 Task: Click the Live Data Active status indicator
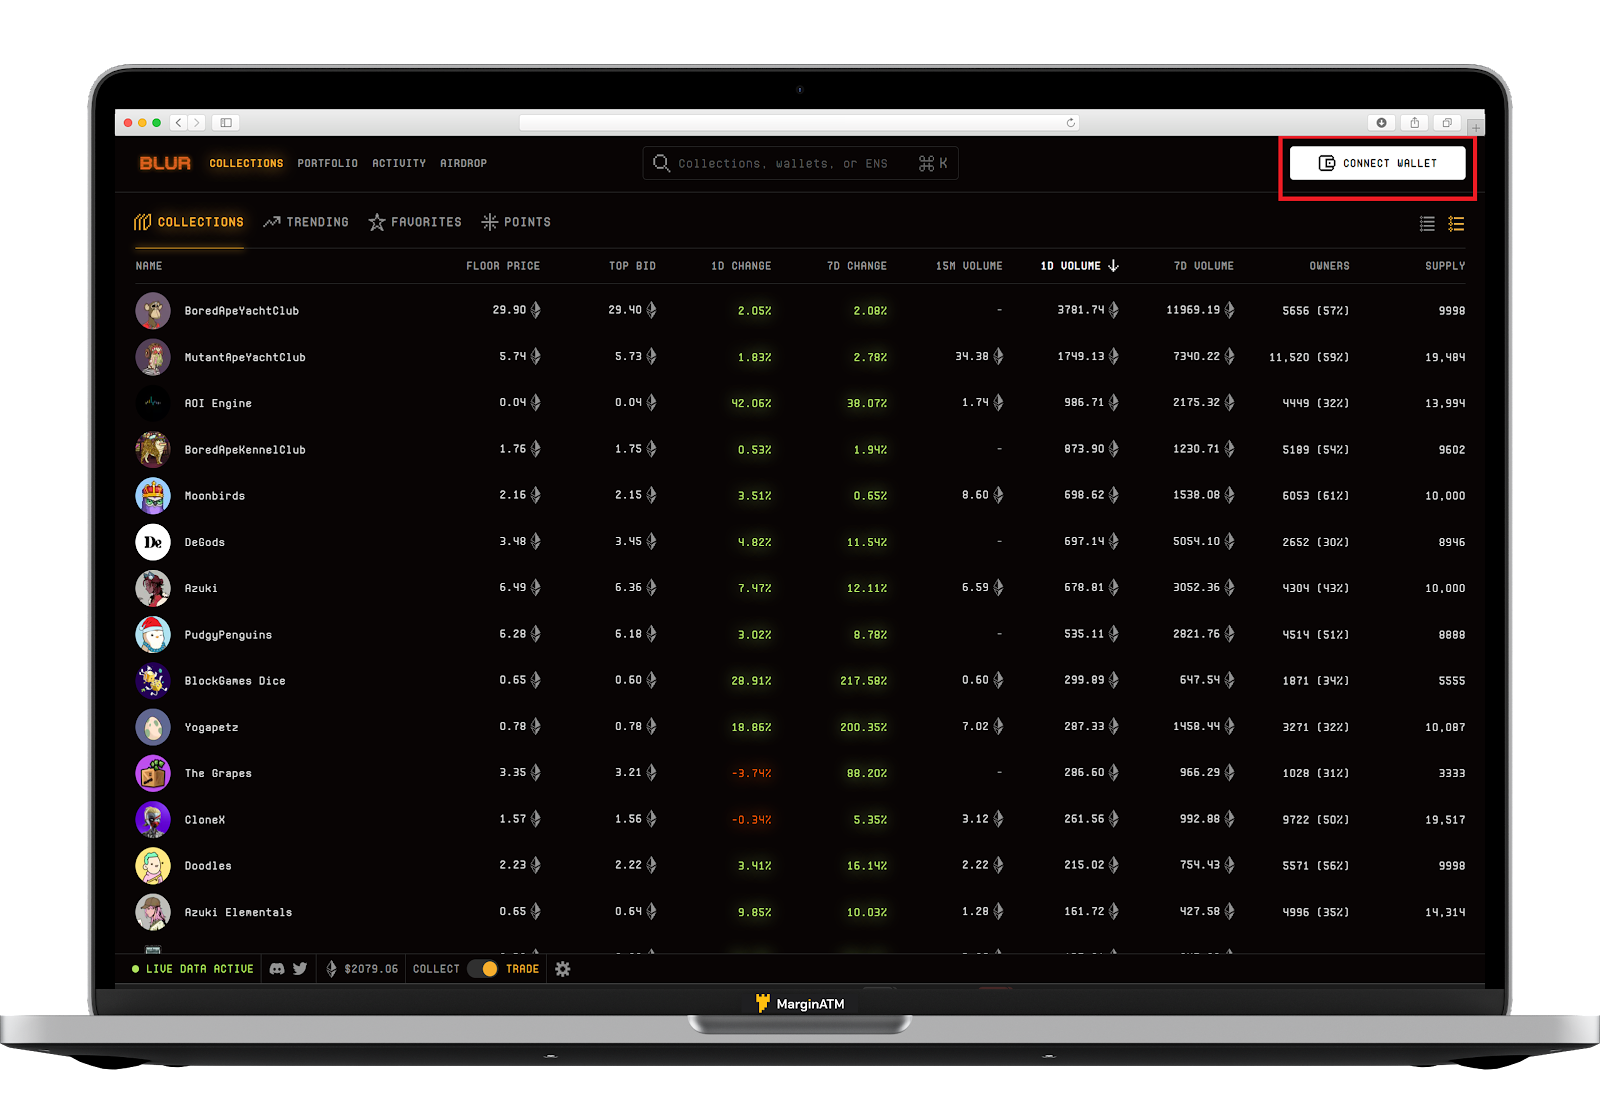click(x=193, y=969)
